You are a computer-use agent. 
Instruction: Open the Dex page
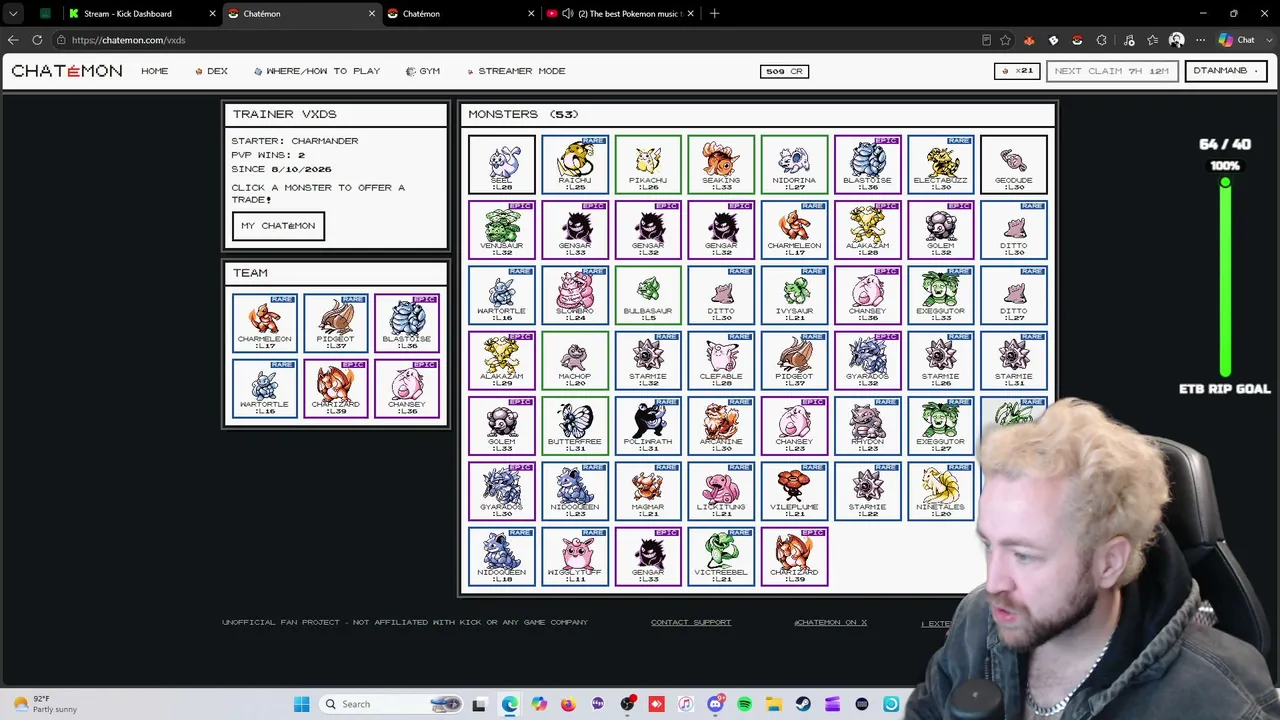pos(211,71)
